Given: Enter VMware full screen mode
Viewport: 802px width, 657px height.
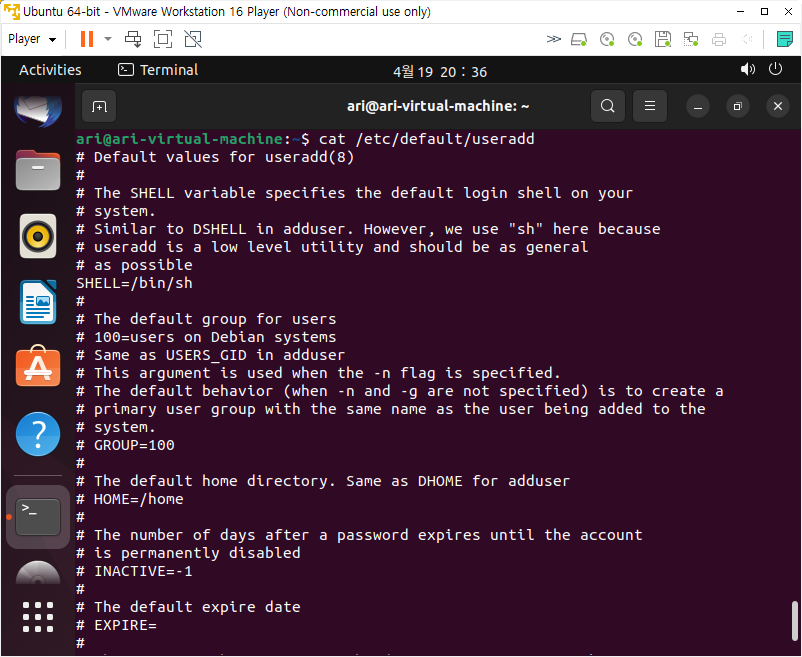Looking at the screenshot, I should pyautogui.click(x=163, y=39).
